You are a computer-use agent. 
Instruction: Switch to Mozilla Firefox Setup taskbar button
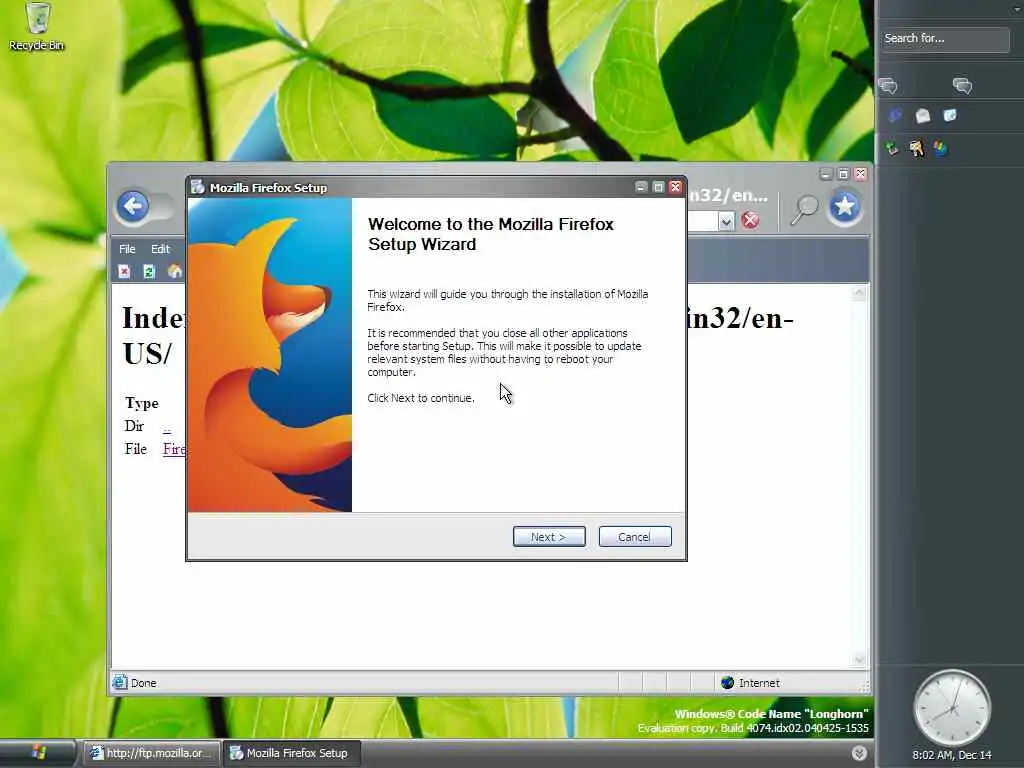[291, 753]
